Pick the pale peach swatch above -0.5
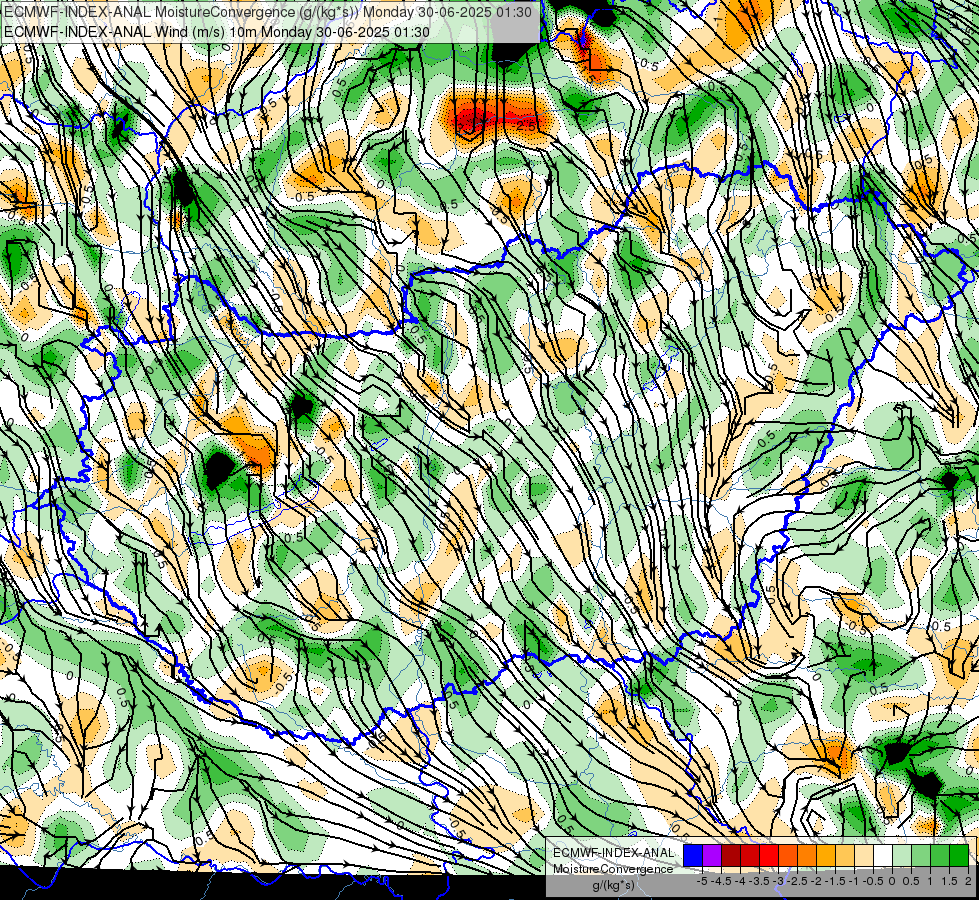Screen dimensions: 979x900 point(864,855)
